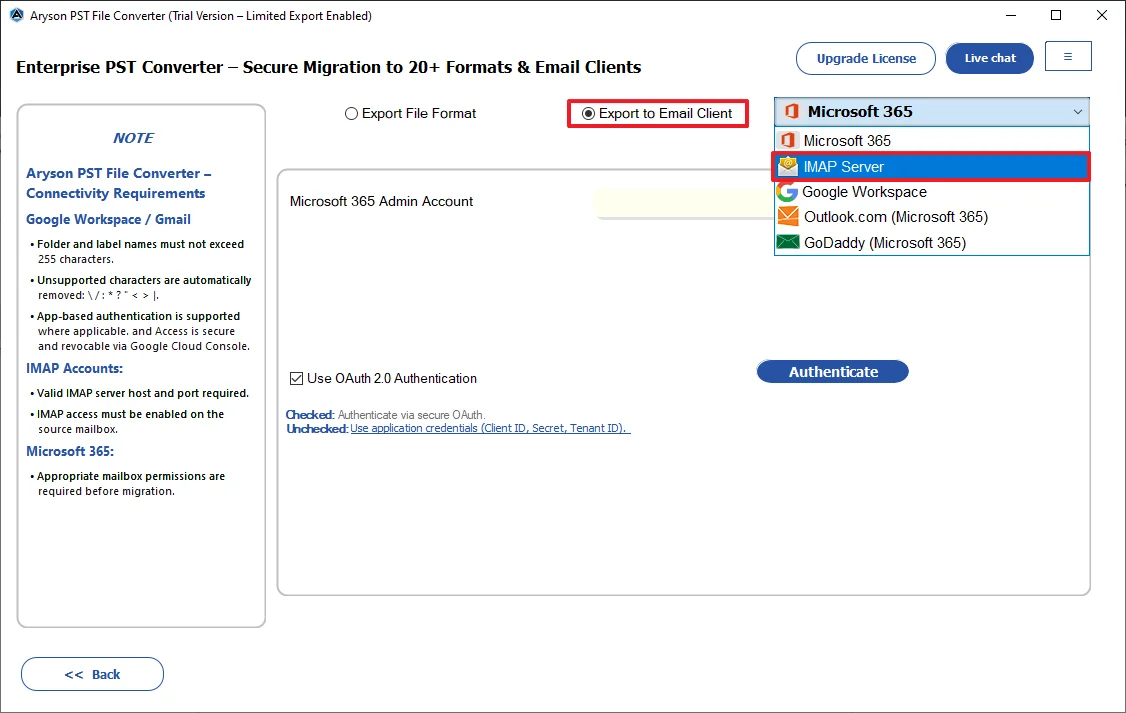Click the Microsoft 365: heading in notes
Viewport: 1126px width, 713px height.
tap(70, 451)
